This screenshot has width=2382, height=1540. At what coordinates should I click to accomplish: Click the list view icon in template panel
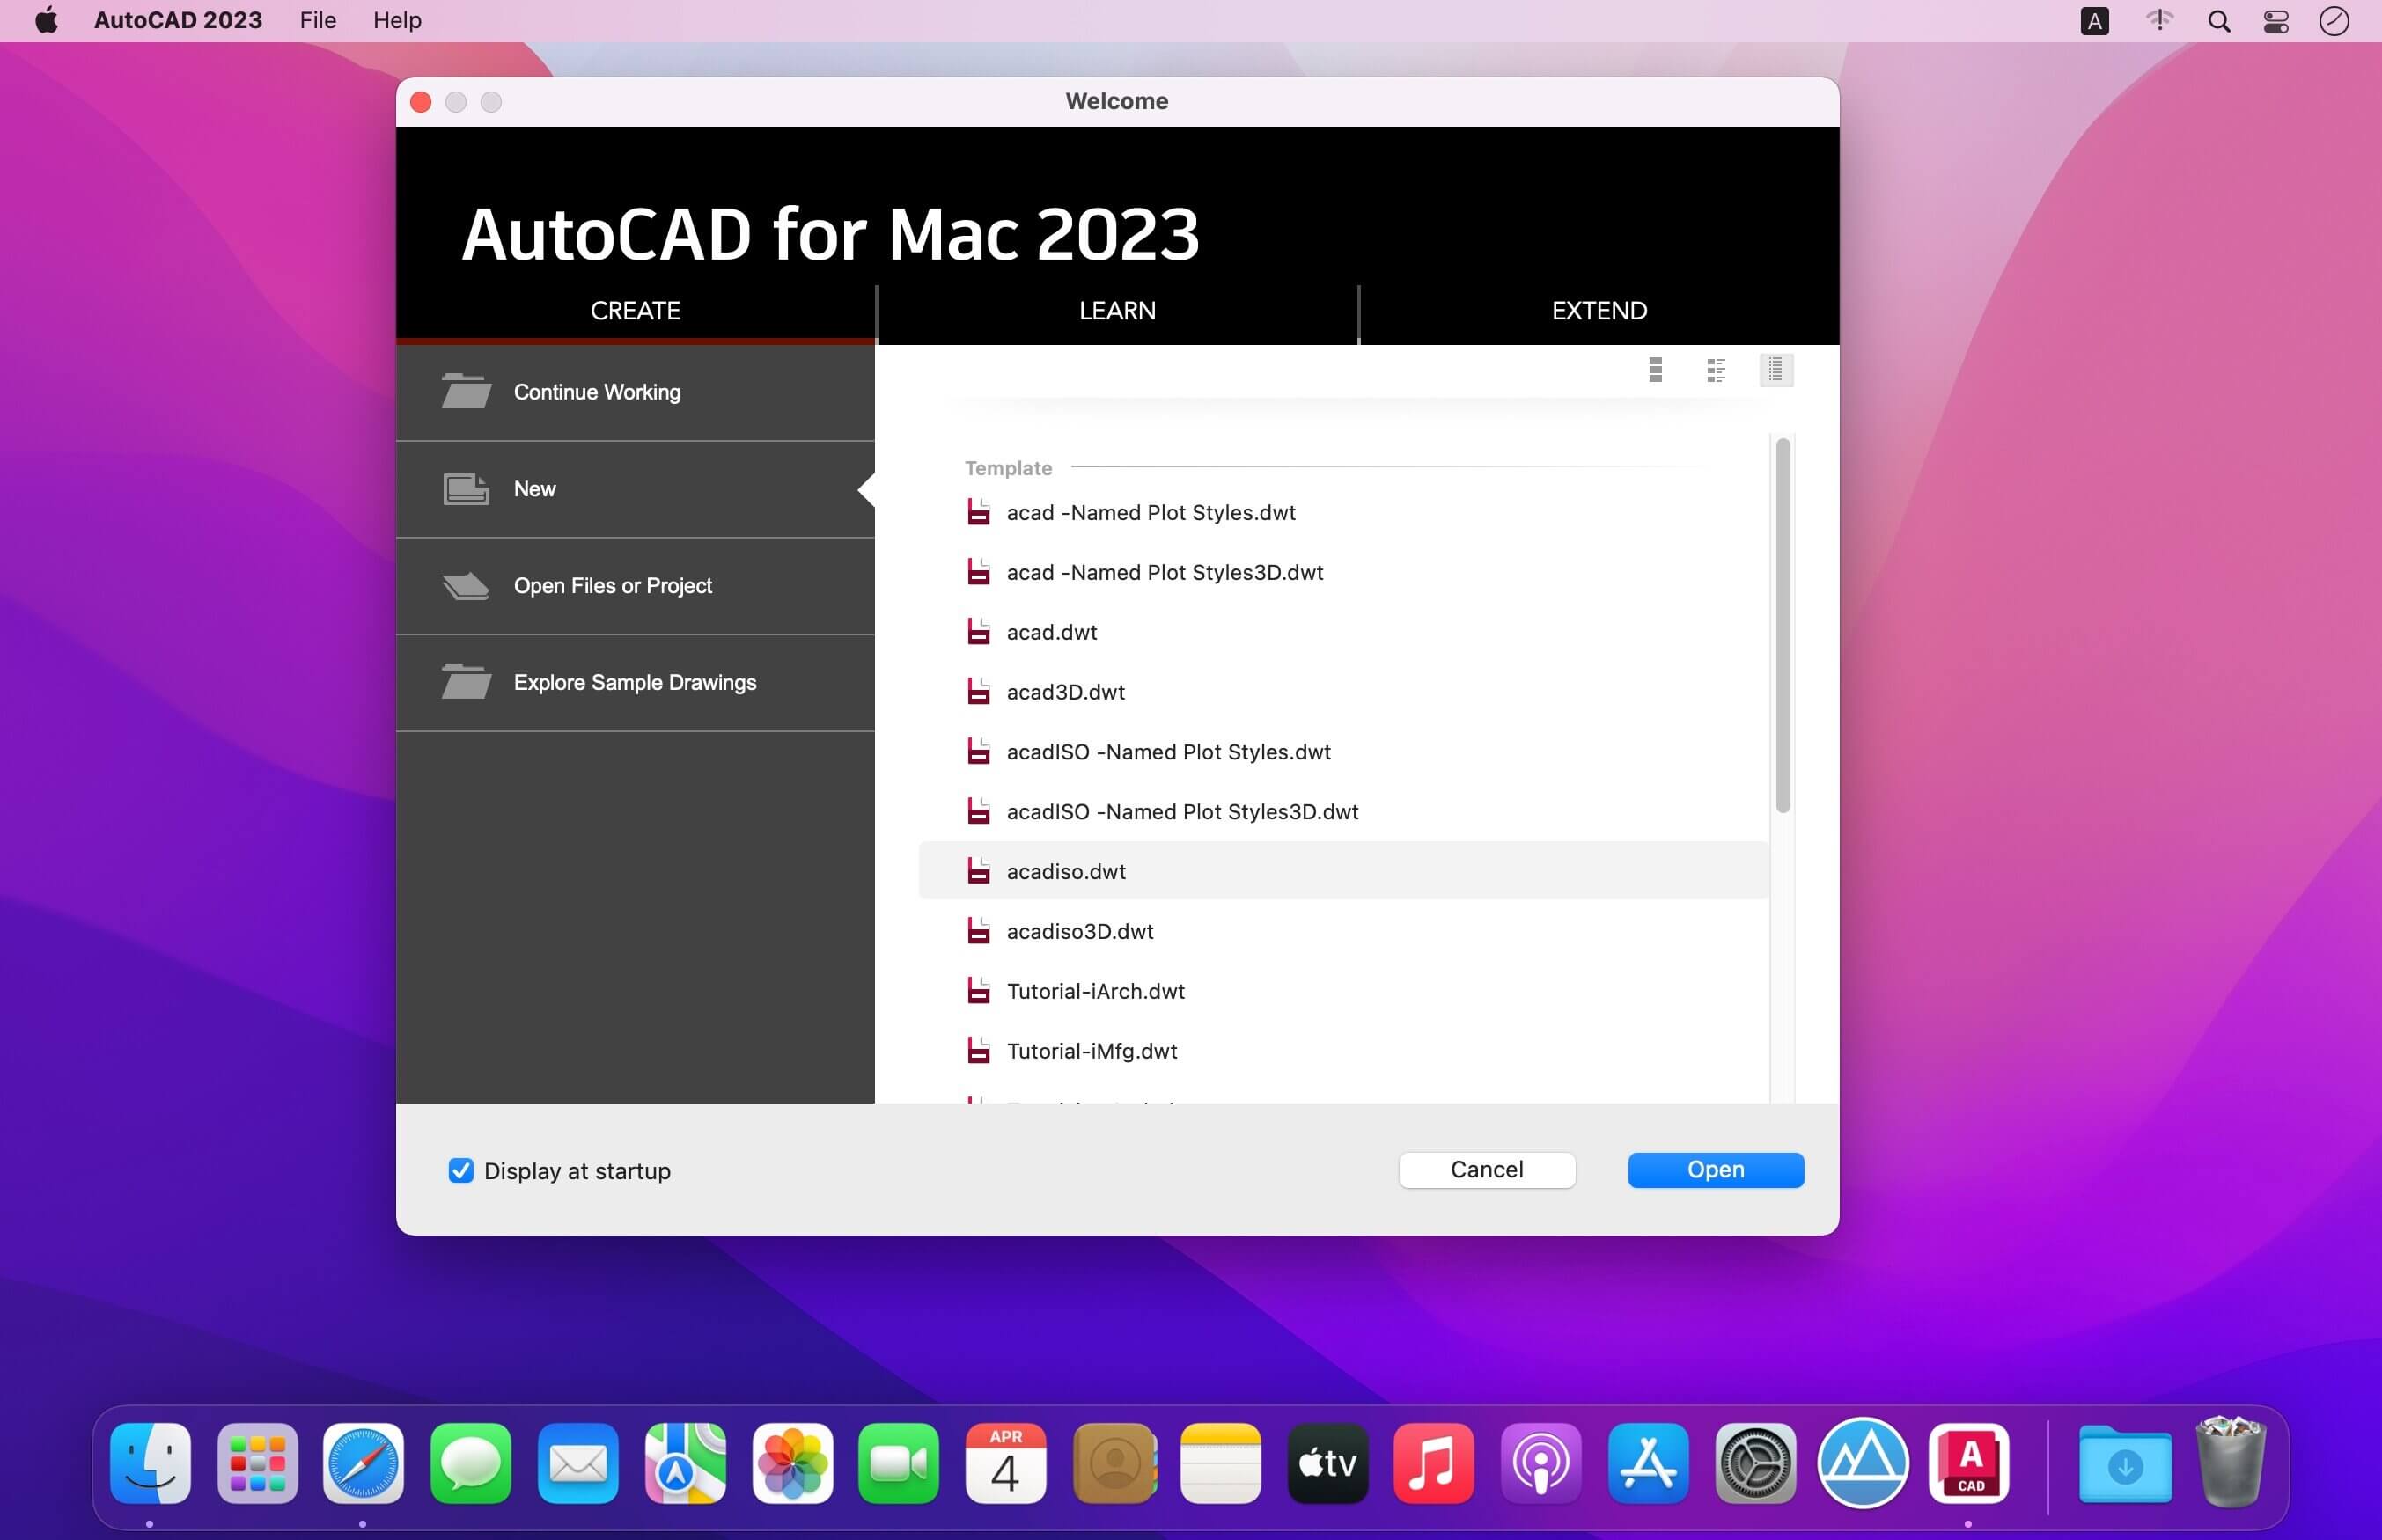(1776, 370)
